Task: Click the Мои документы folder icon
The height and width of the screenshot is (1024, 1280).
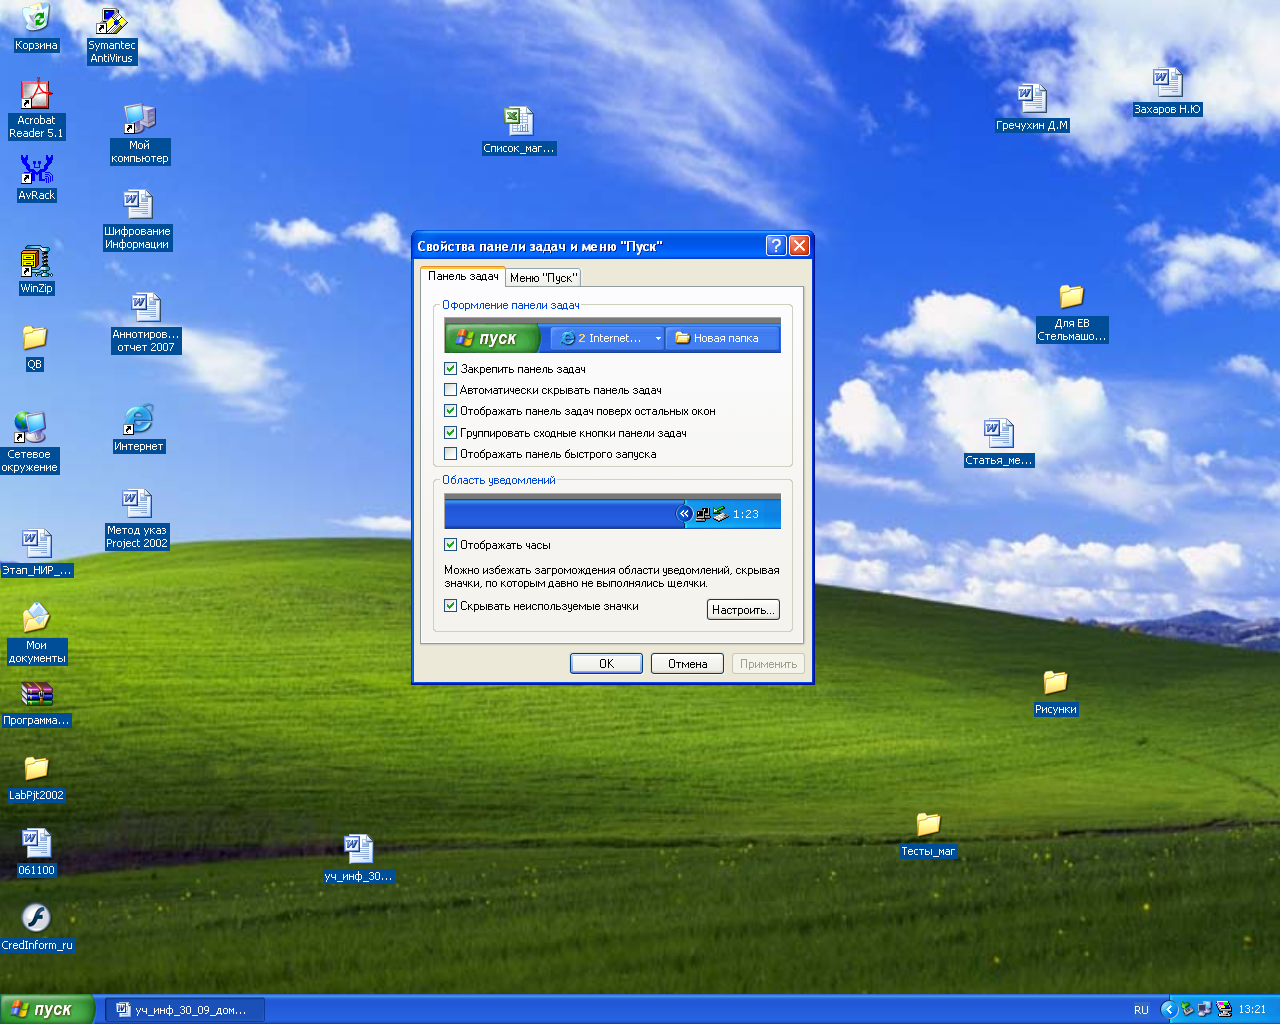Action: tap(37, 634)
